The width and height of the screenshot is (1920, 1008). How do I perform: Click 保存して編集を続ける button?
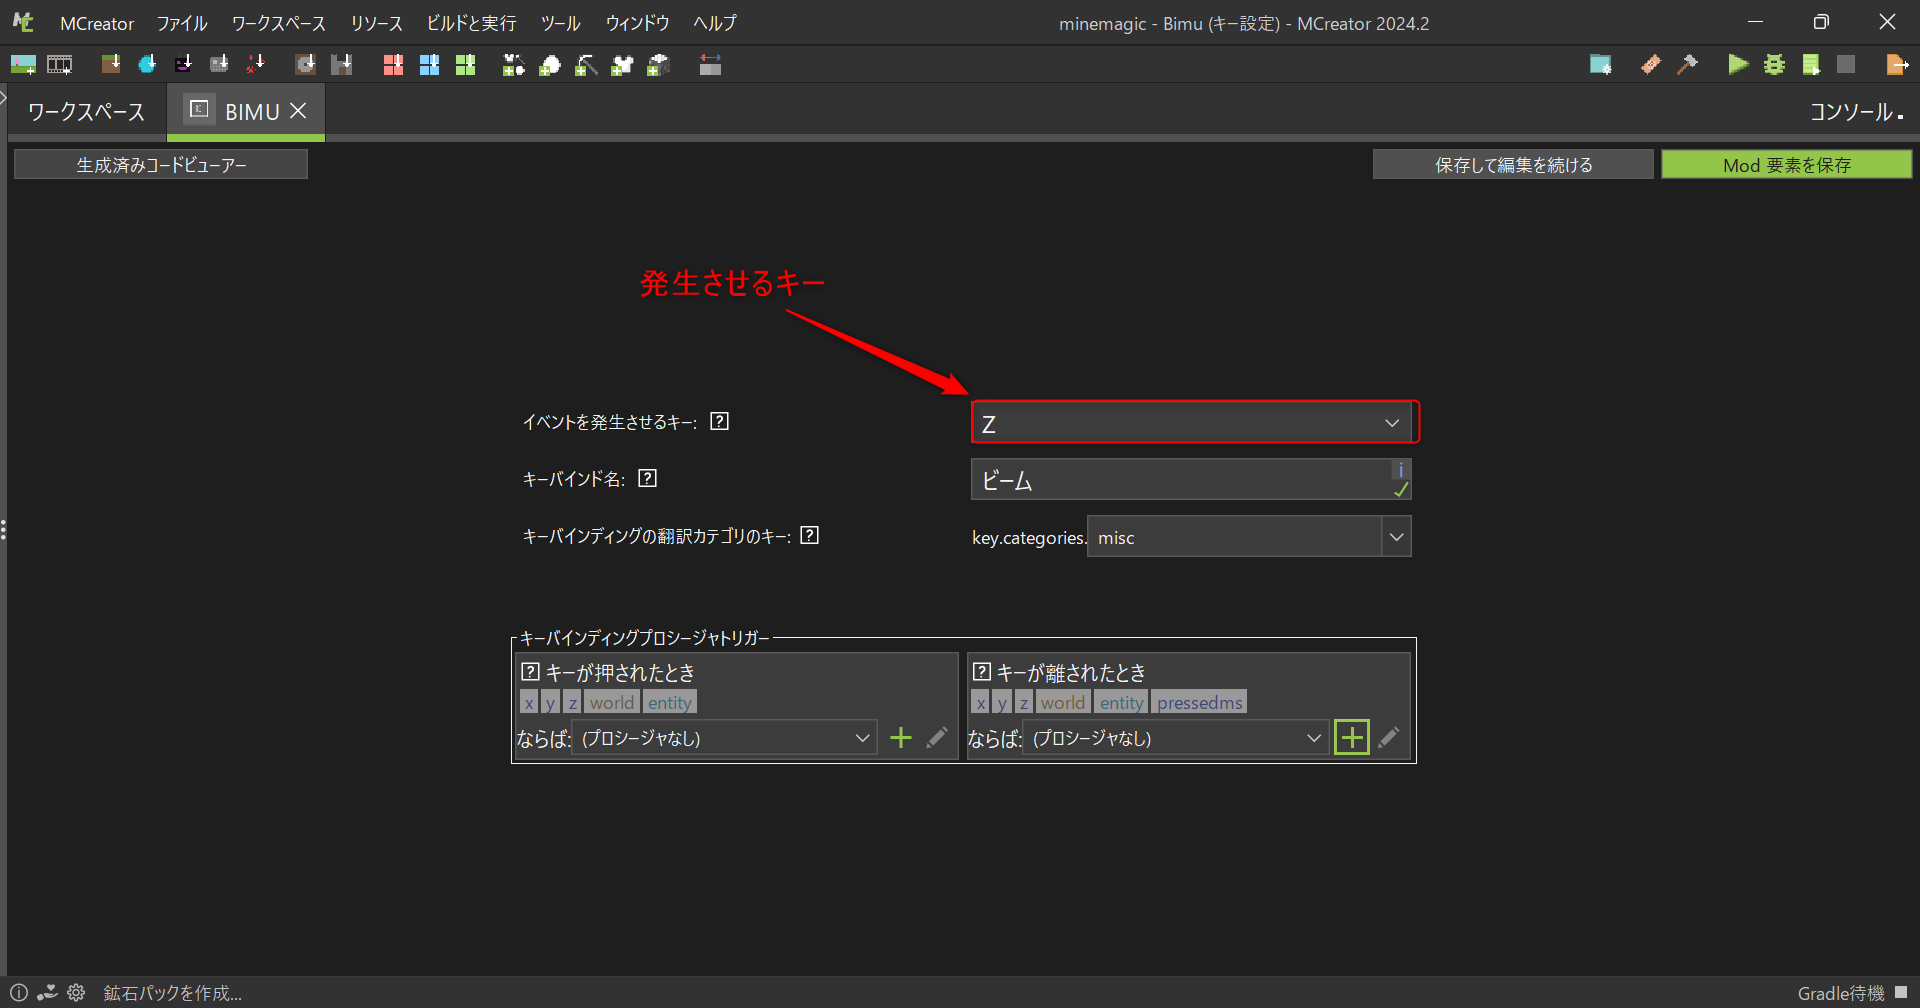tap(1513, 165)
